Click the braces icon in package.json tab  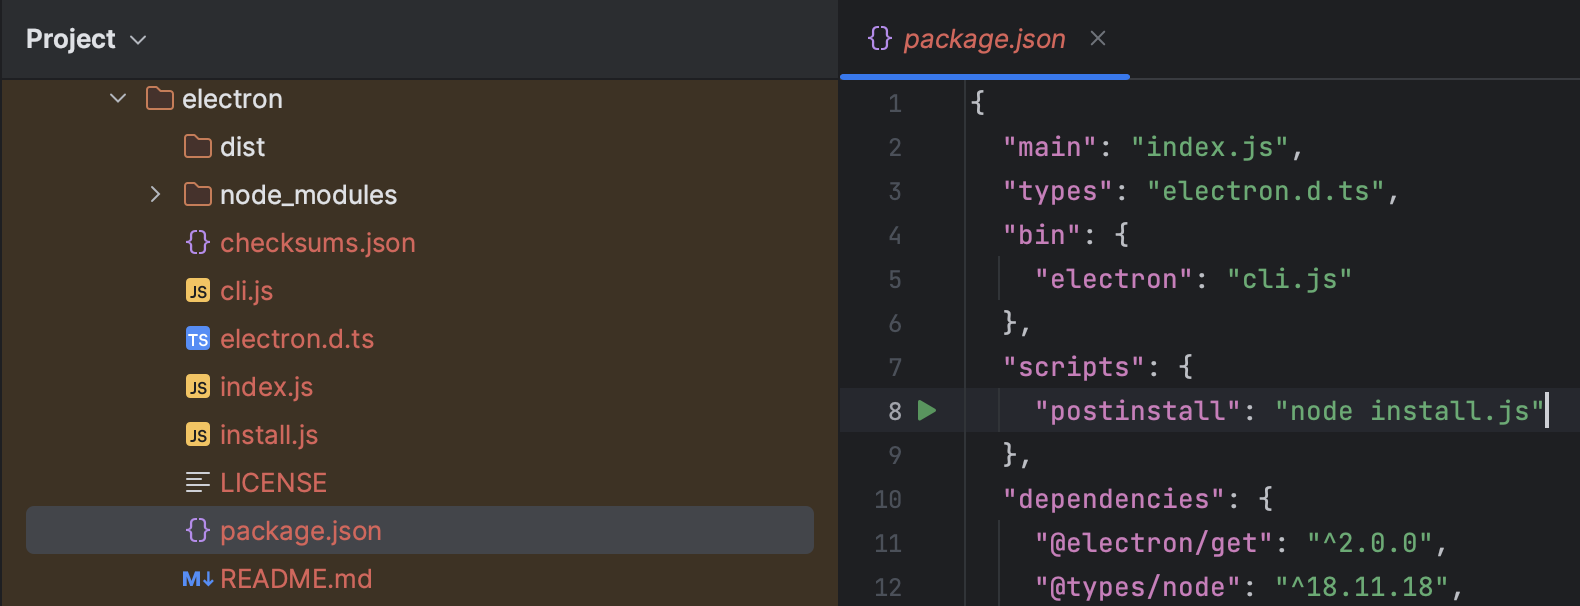[880, 38]
